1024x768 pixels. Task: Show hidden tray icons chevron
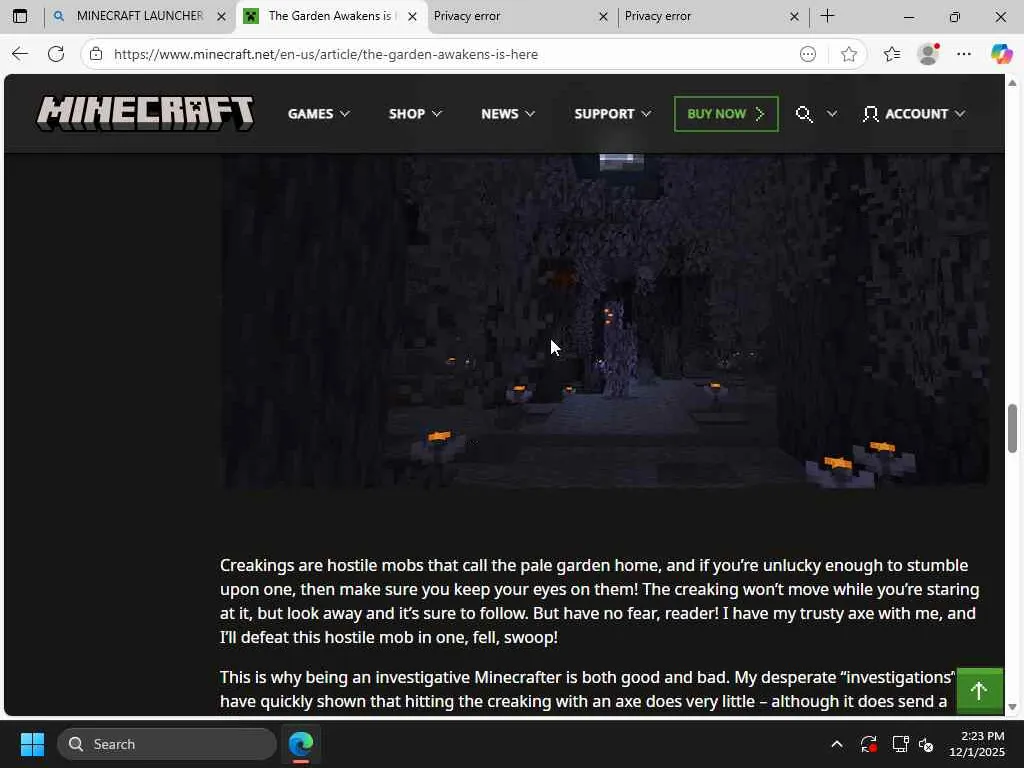[837, 744]
